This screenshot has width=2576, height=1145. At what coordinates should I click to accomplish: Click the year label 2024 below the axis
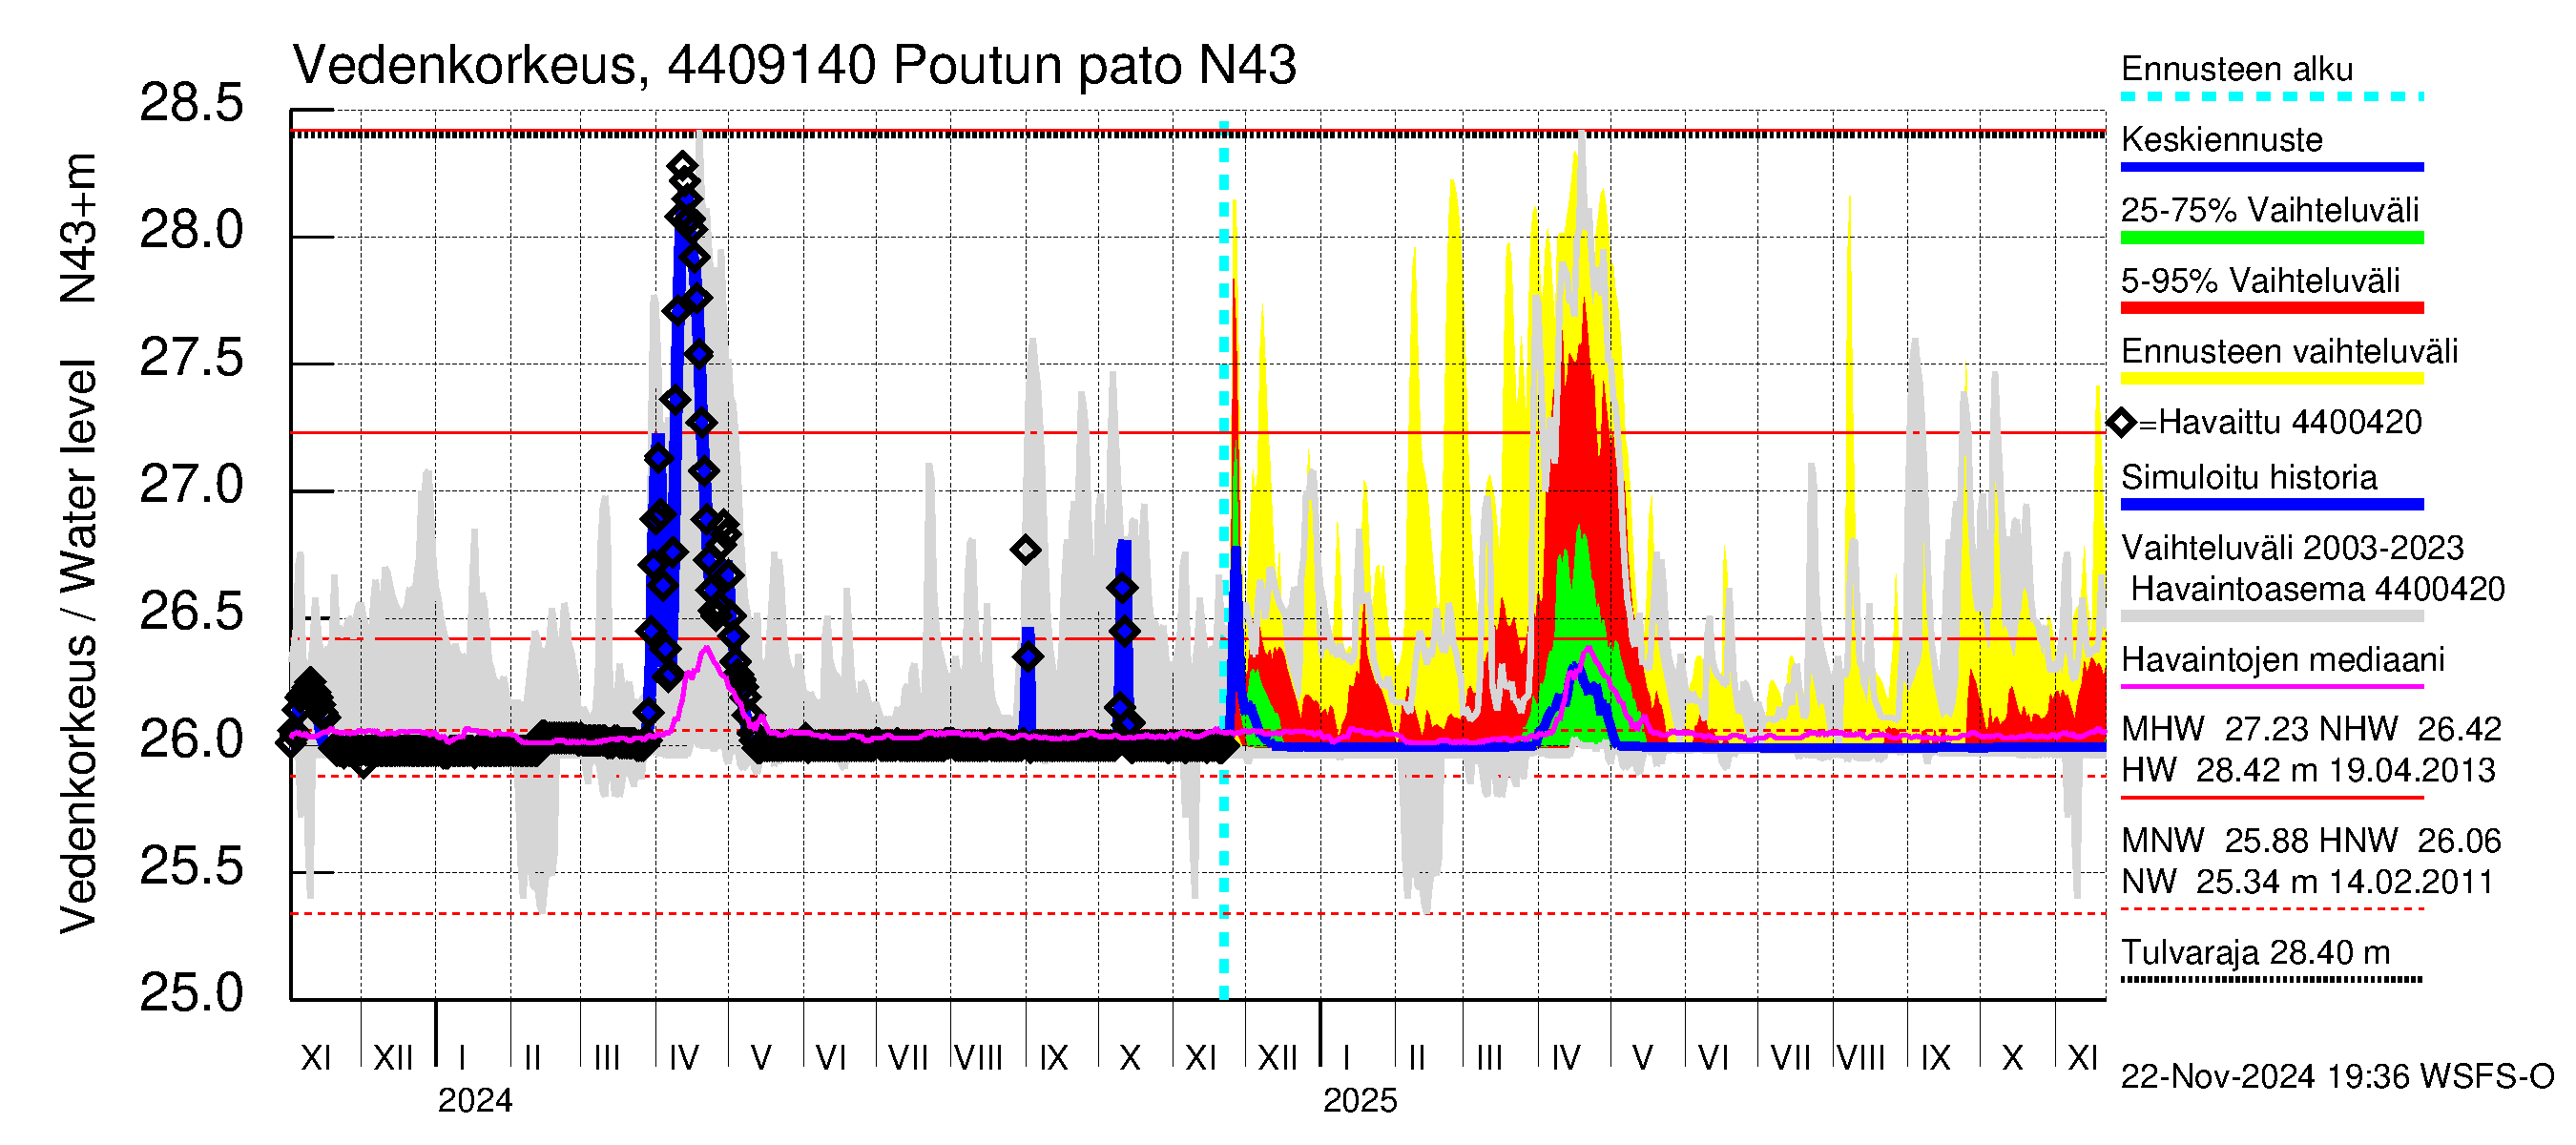475,1101
